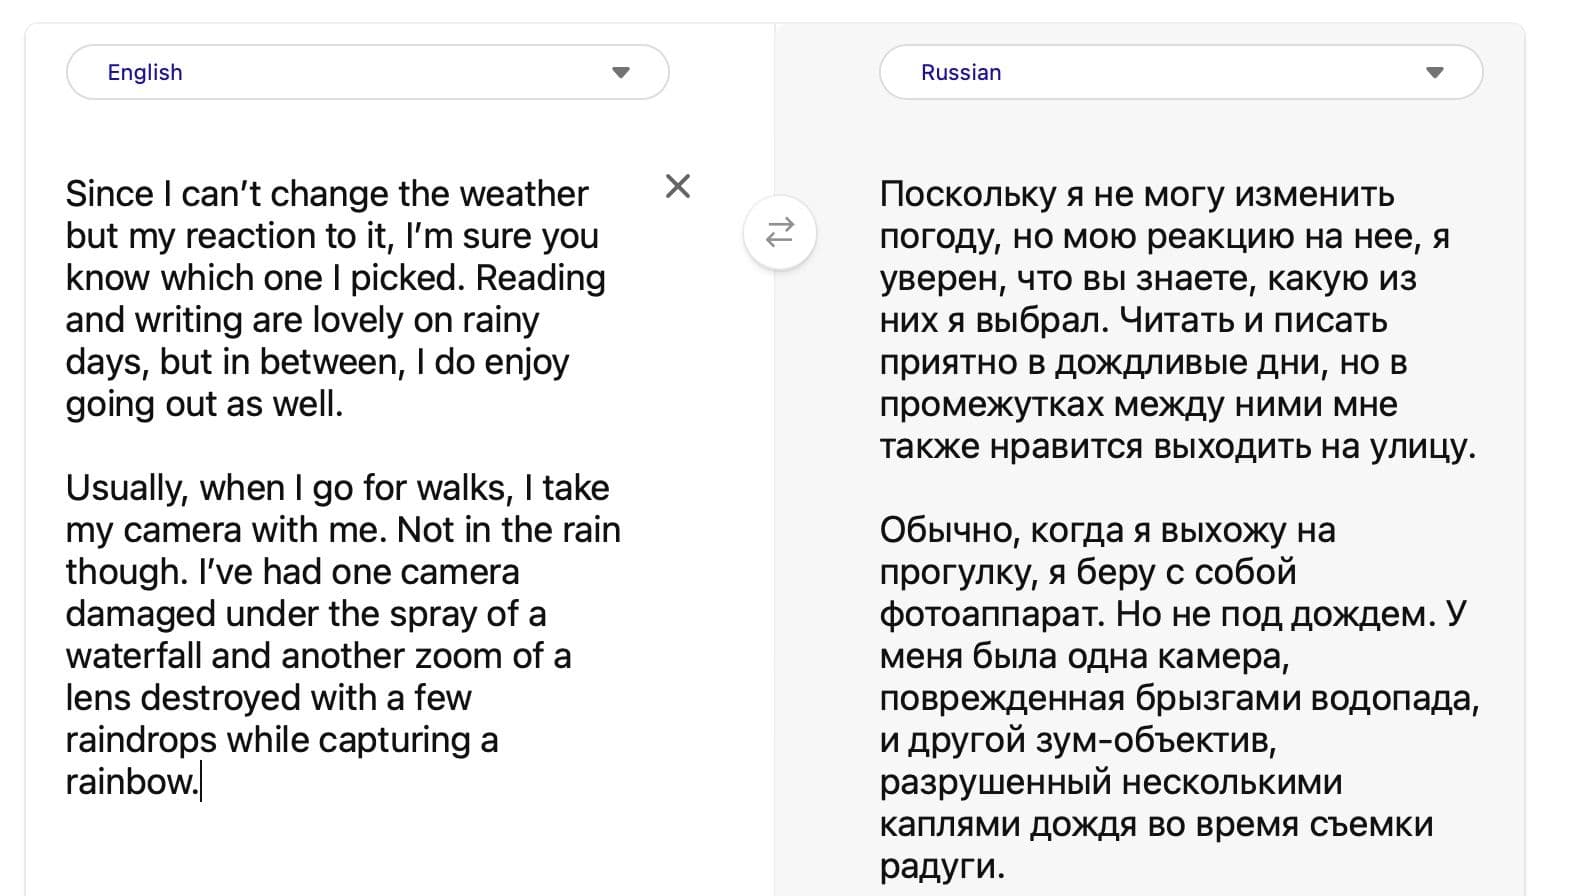This screenshot has height=896, width=1572.
Task: Click "Обычно" in the Russian translation
Action: tap(945, 530)
